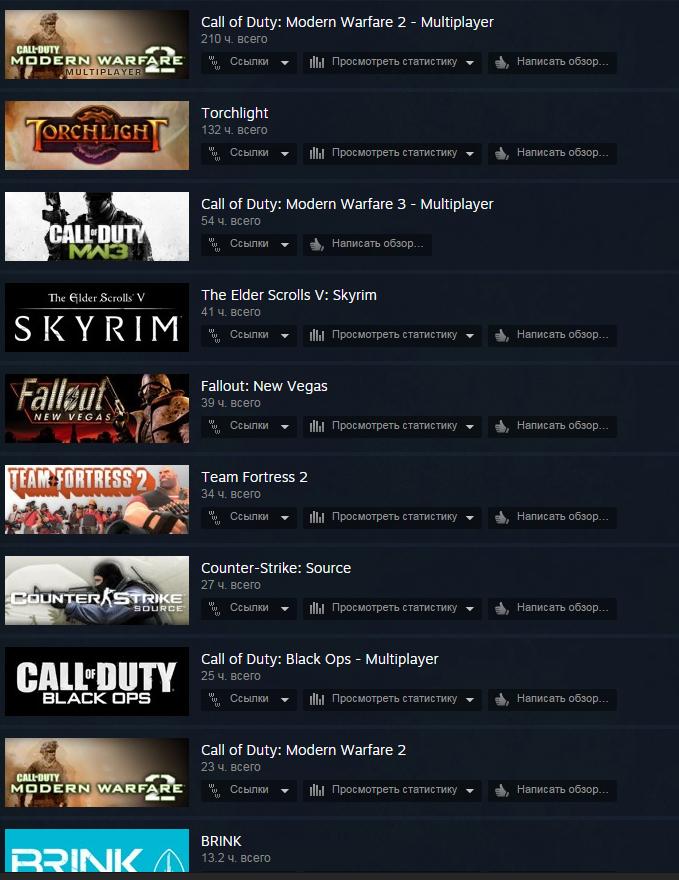679x880 pixels.
Task: Click the links chain icon for Fallout: New Vegas
Action: click(x=214, y=426)
